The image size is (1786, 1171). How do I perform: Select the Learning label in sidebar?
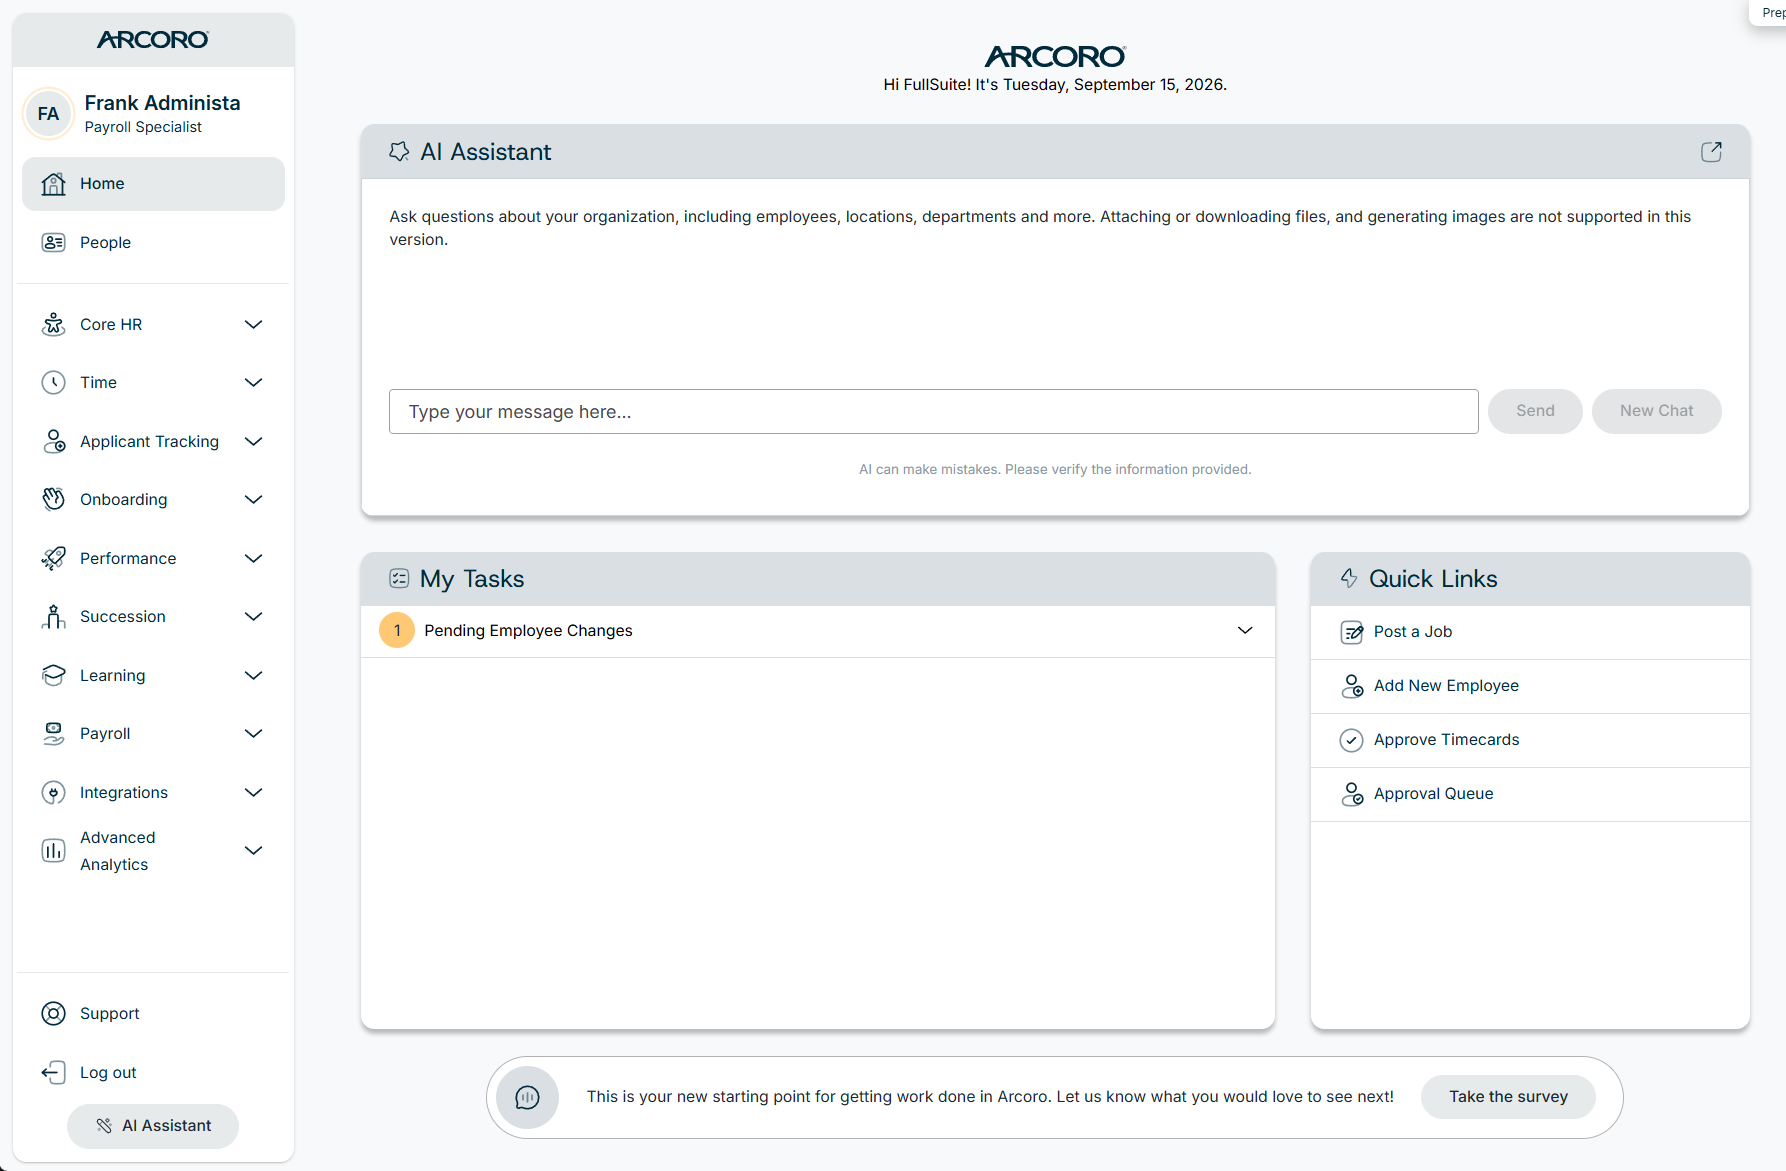(112, 676)
